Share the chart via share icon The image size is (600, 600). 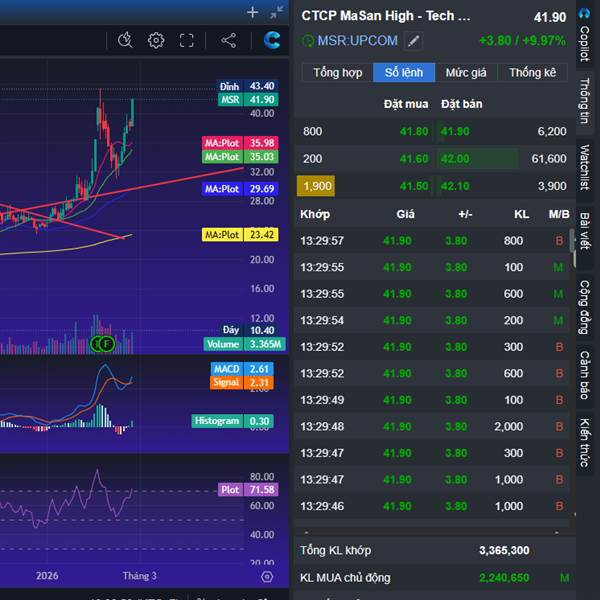click(228, 40)
